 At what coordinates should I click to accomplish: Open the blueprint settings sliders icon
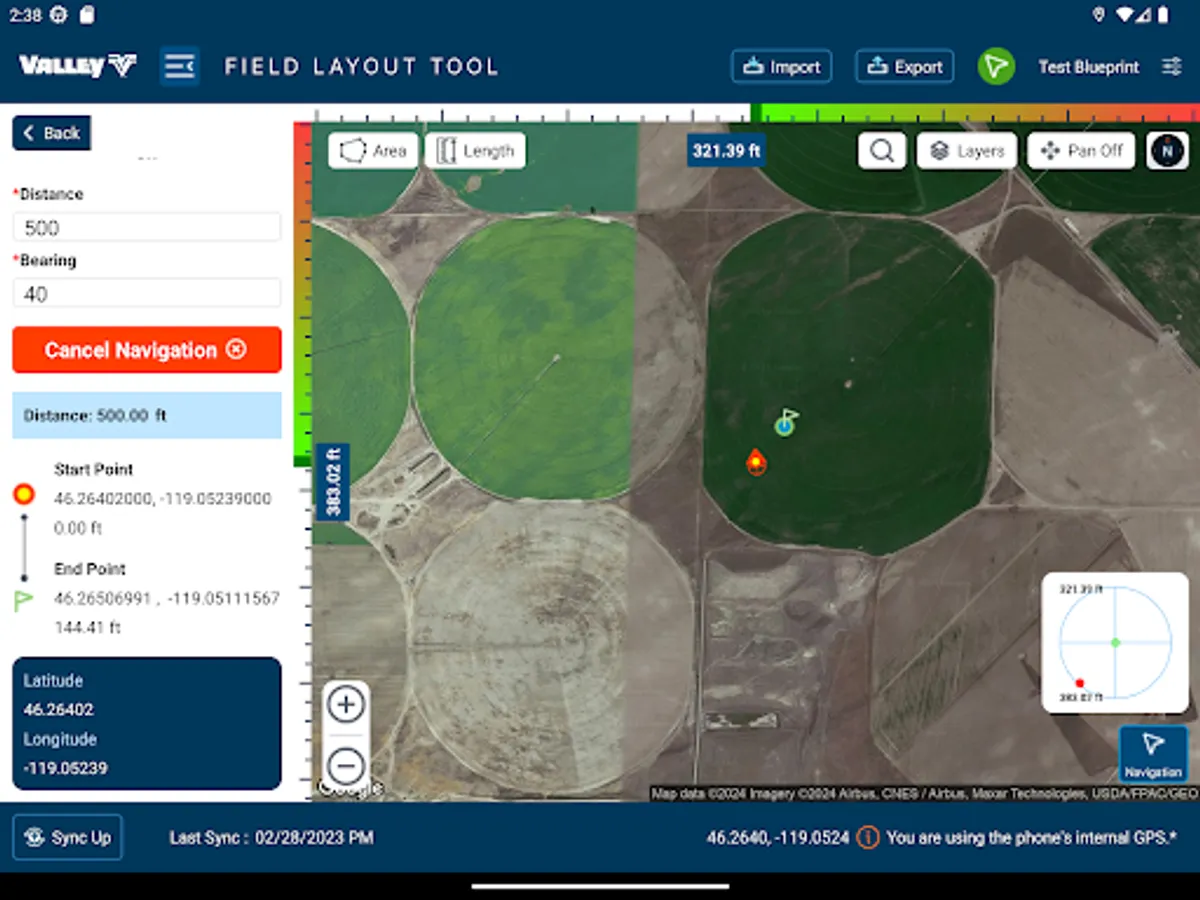click(x=1171, y=66)
